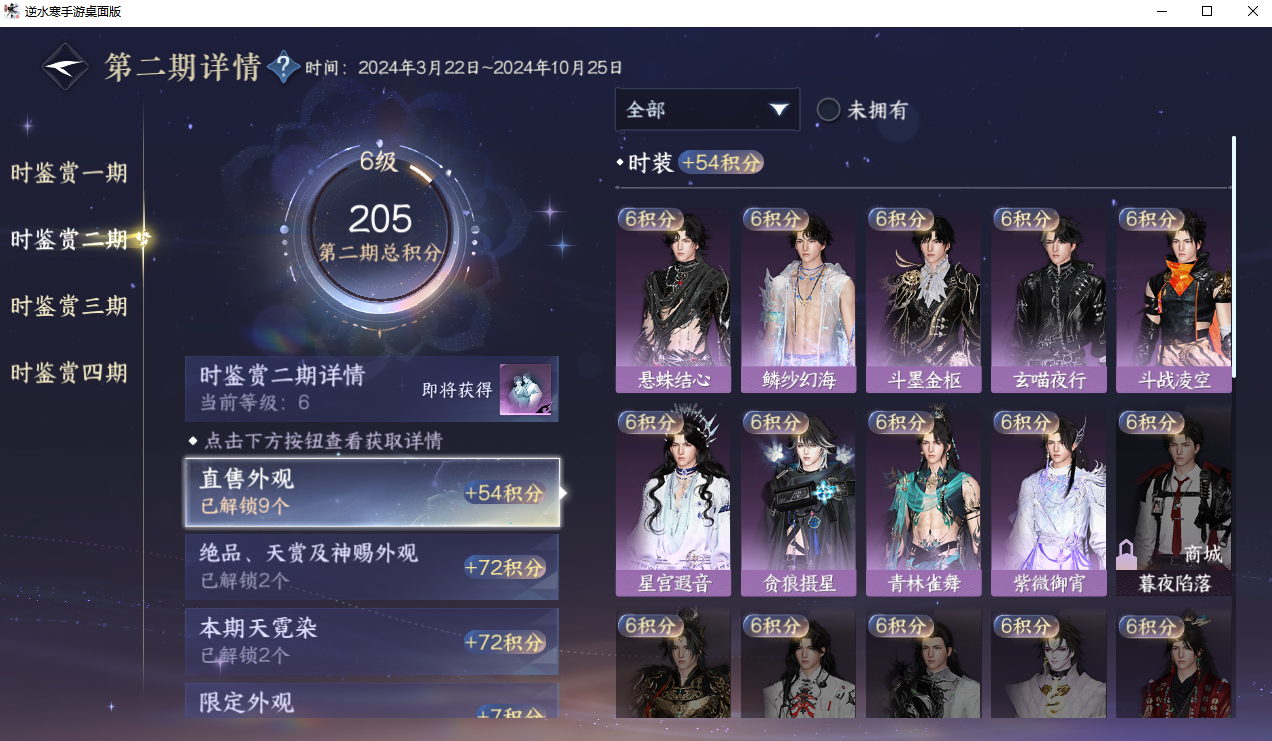Select the 鳞纱幻海 outfit card
1272x741 pixels.
click(x=798, y=300)
